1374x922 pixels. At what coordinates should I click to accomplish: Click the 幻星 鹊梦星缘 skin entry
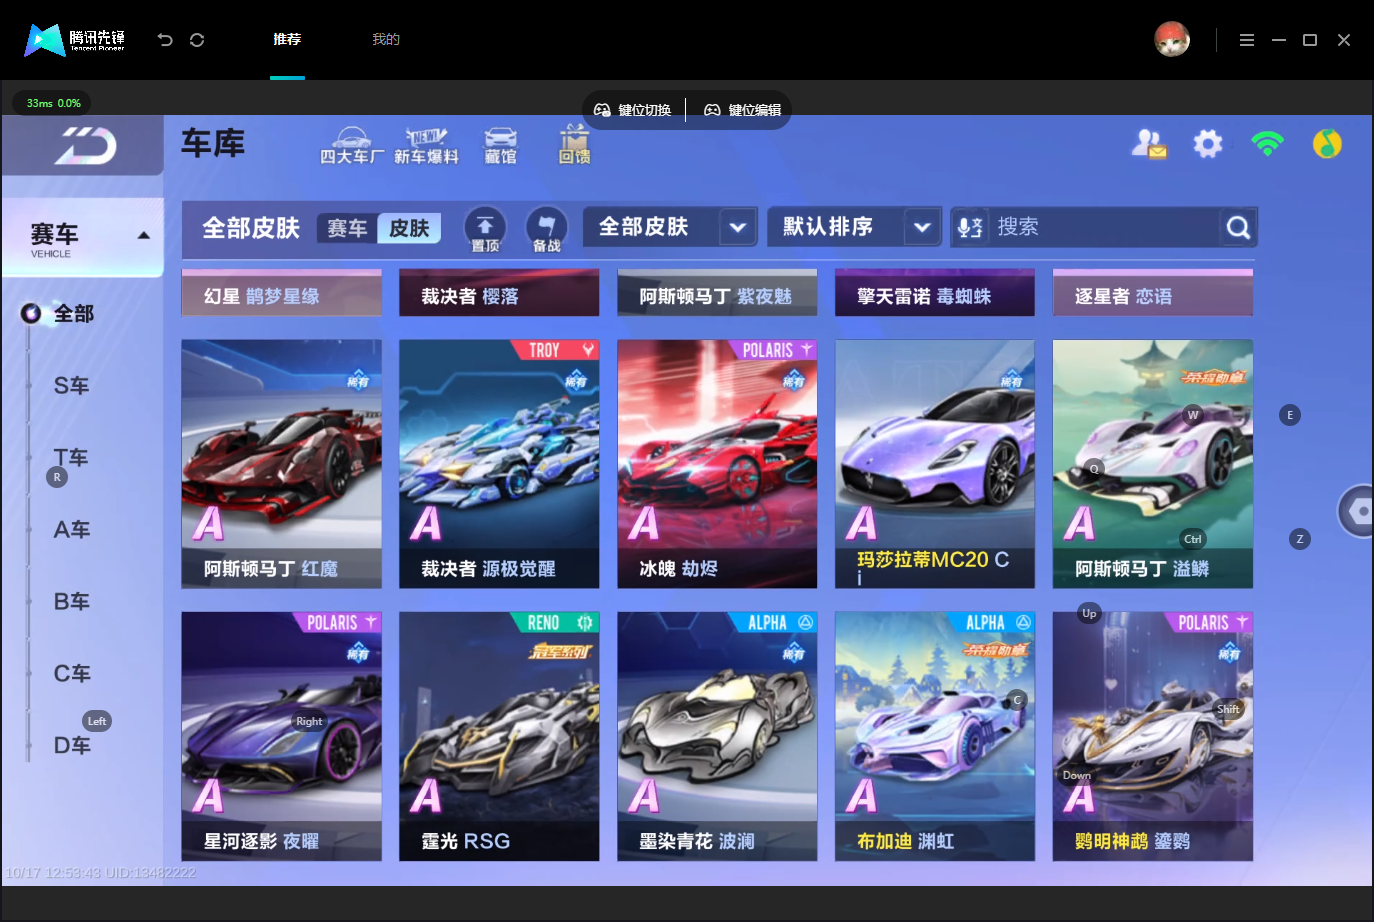[x=281, y=293]
